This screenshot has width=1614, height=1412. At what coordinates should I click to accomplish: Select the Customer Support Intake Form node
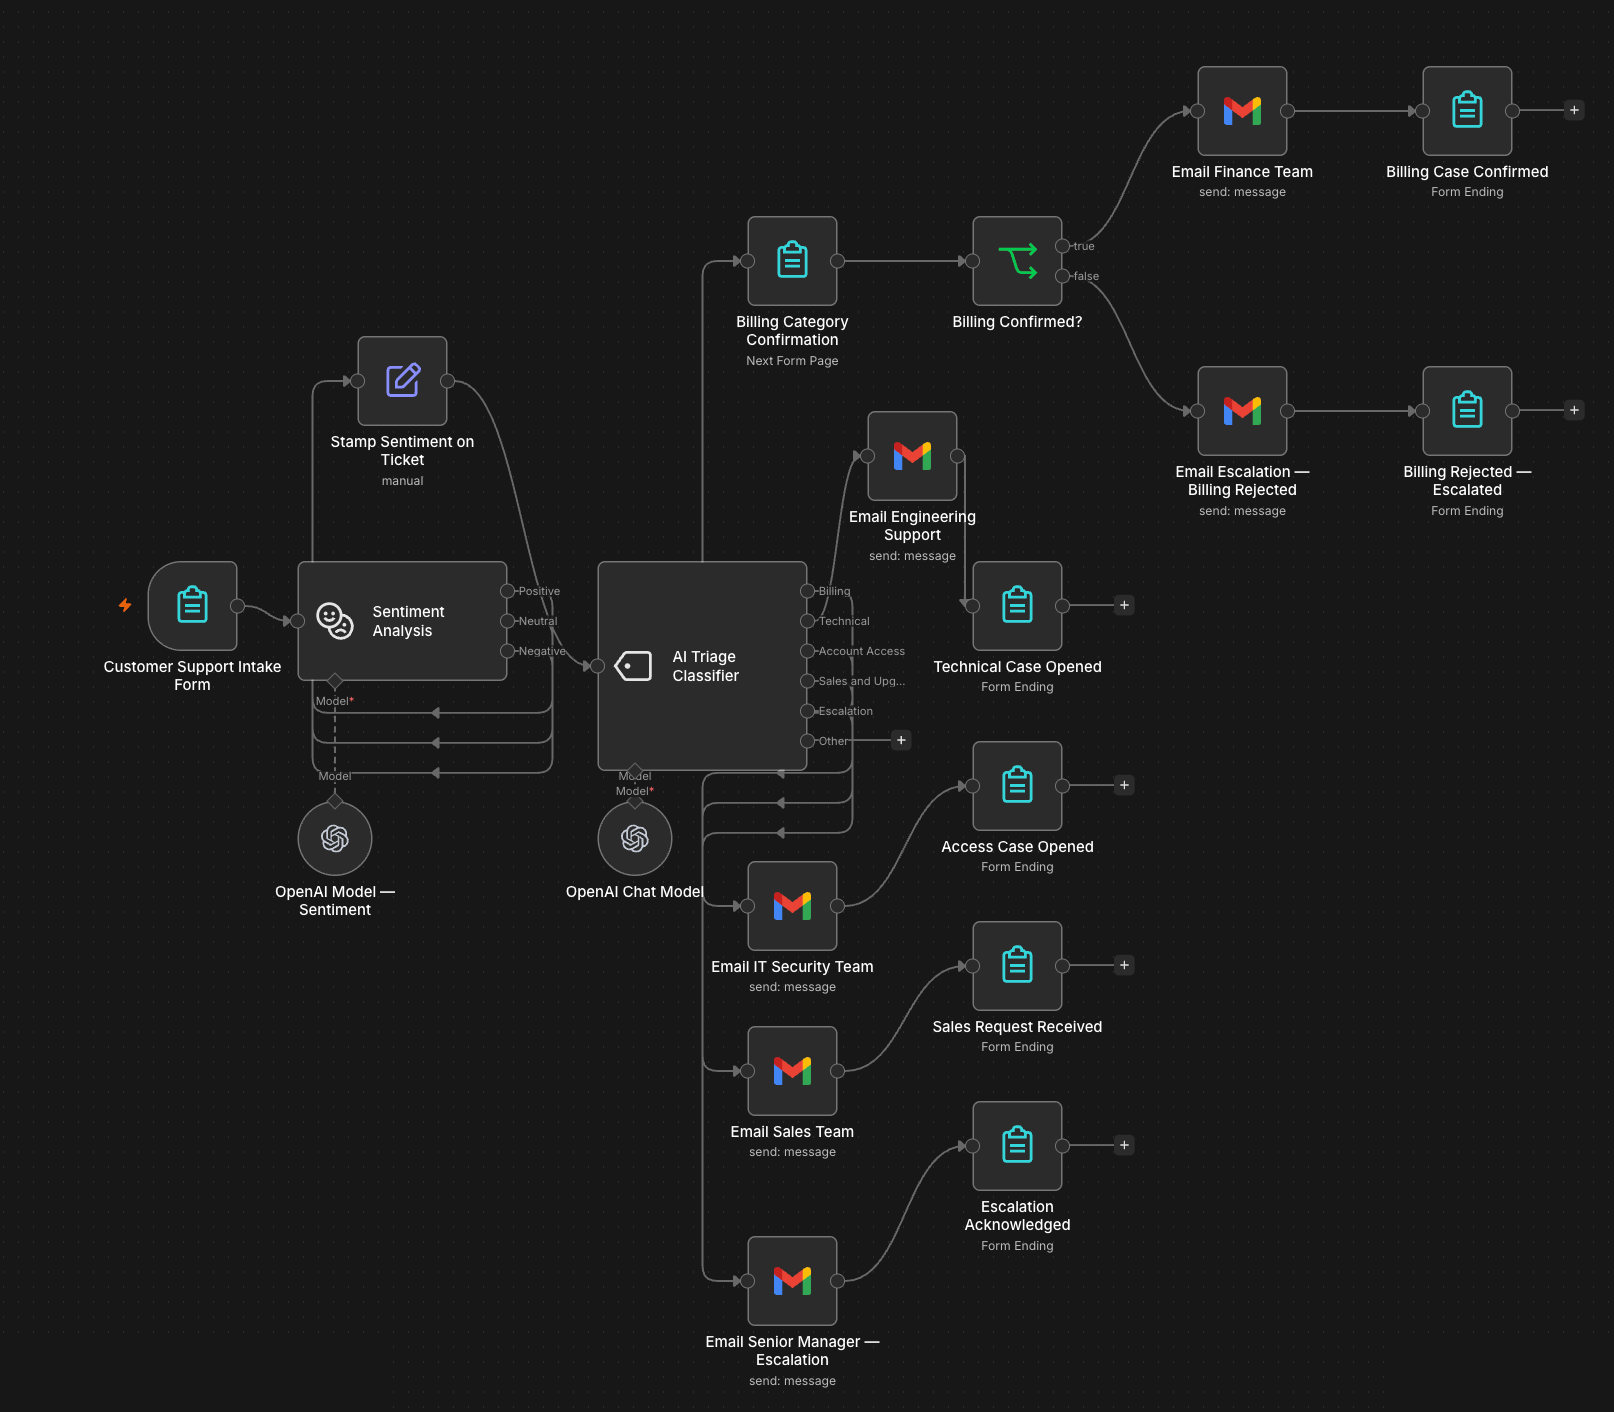[x=192, y=606]
